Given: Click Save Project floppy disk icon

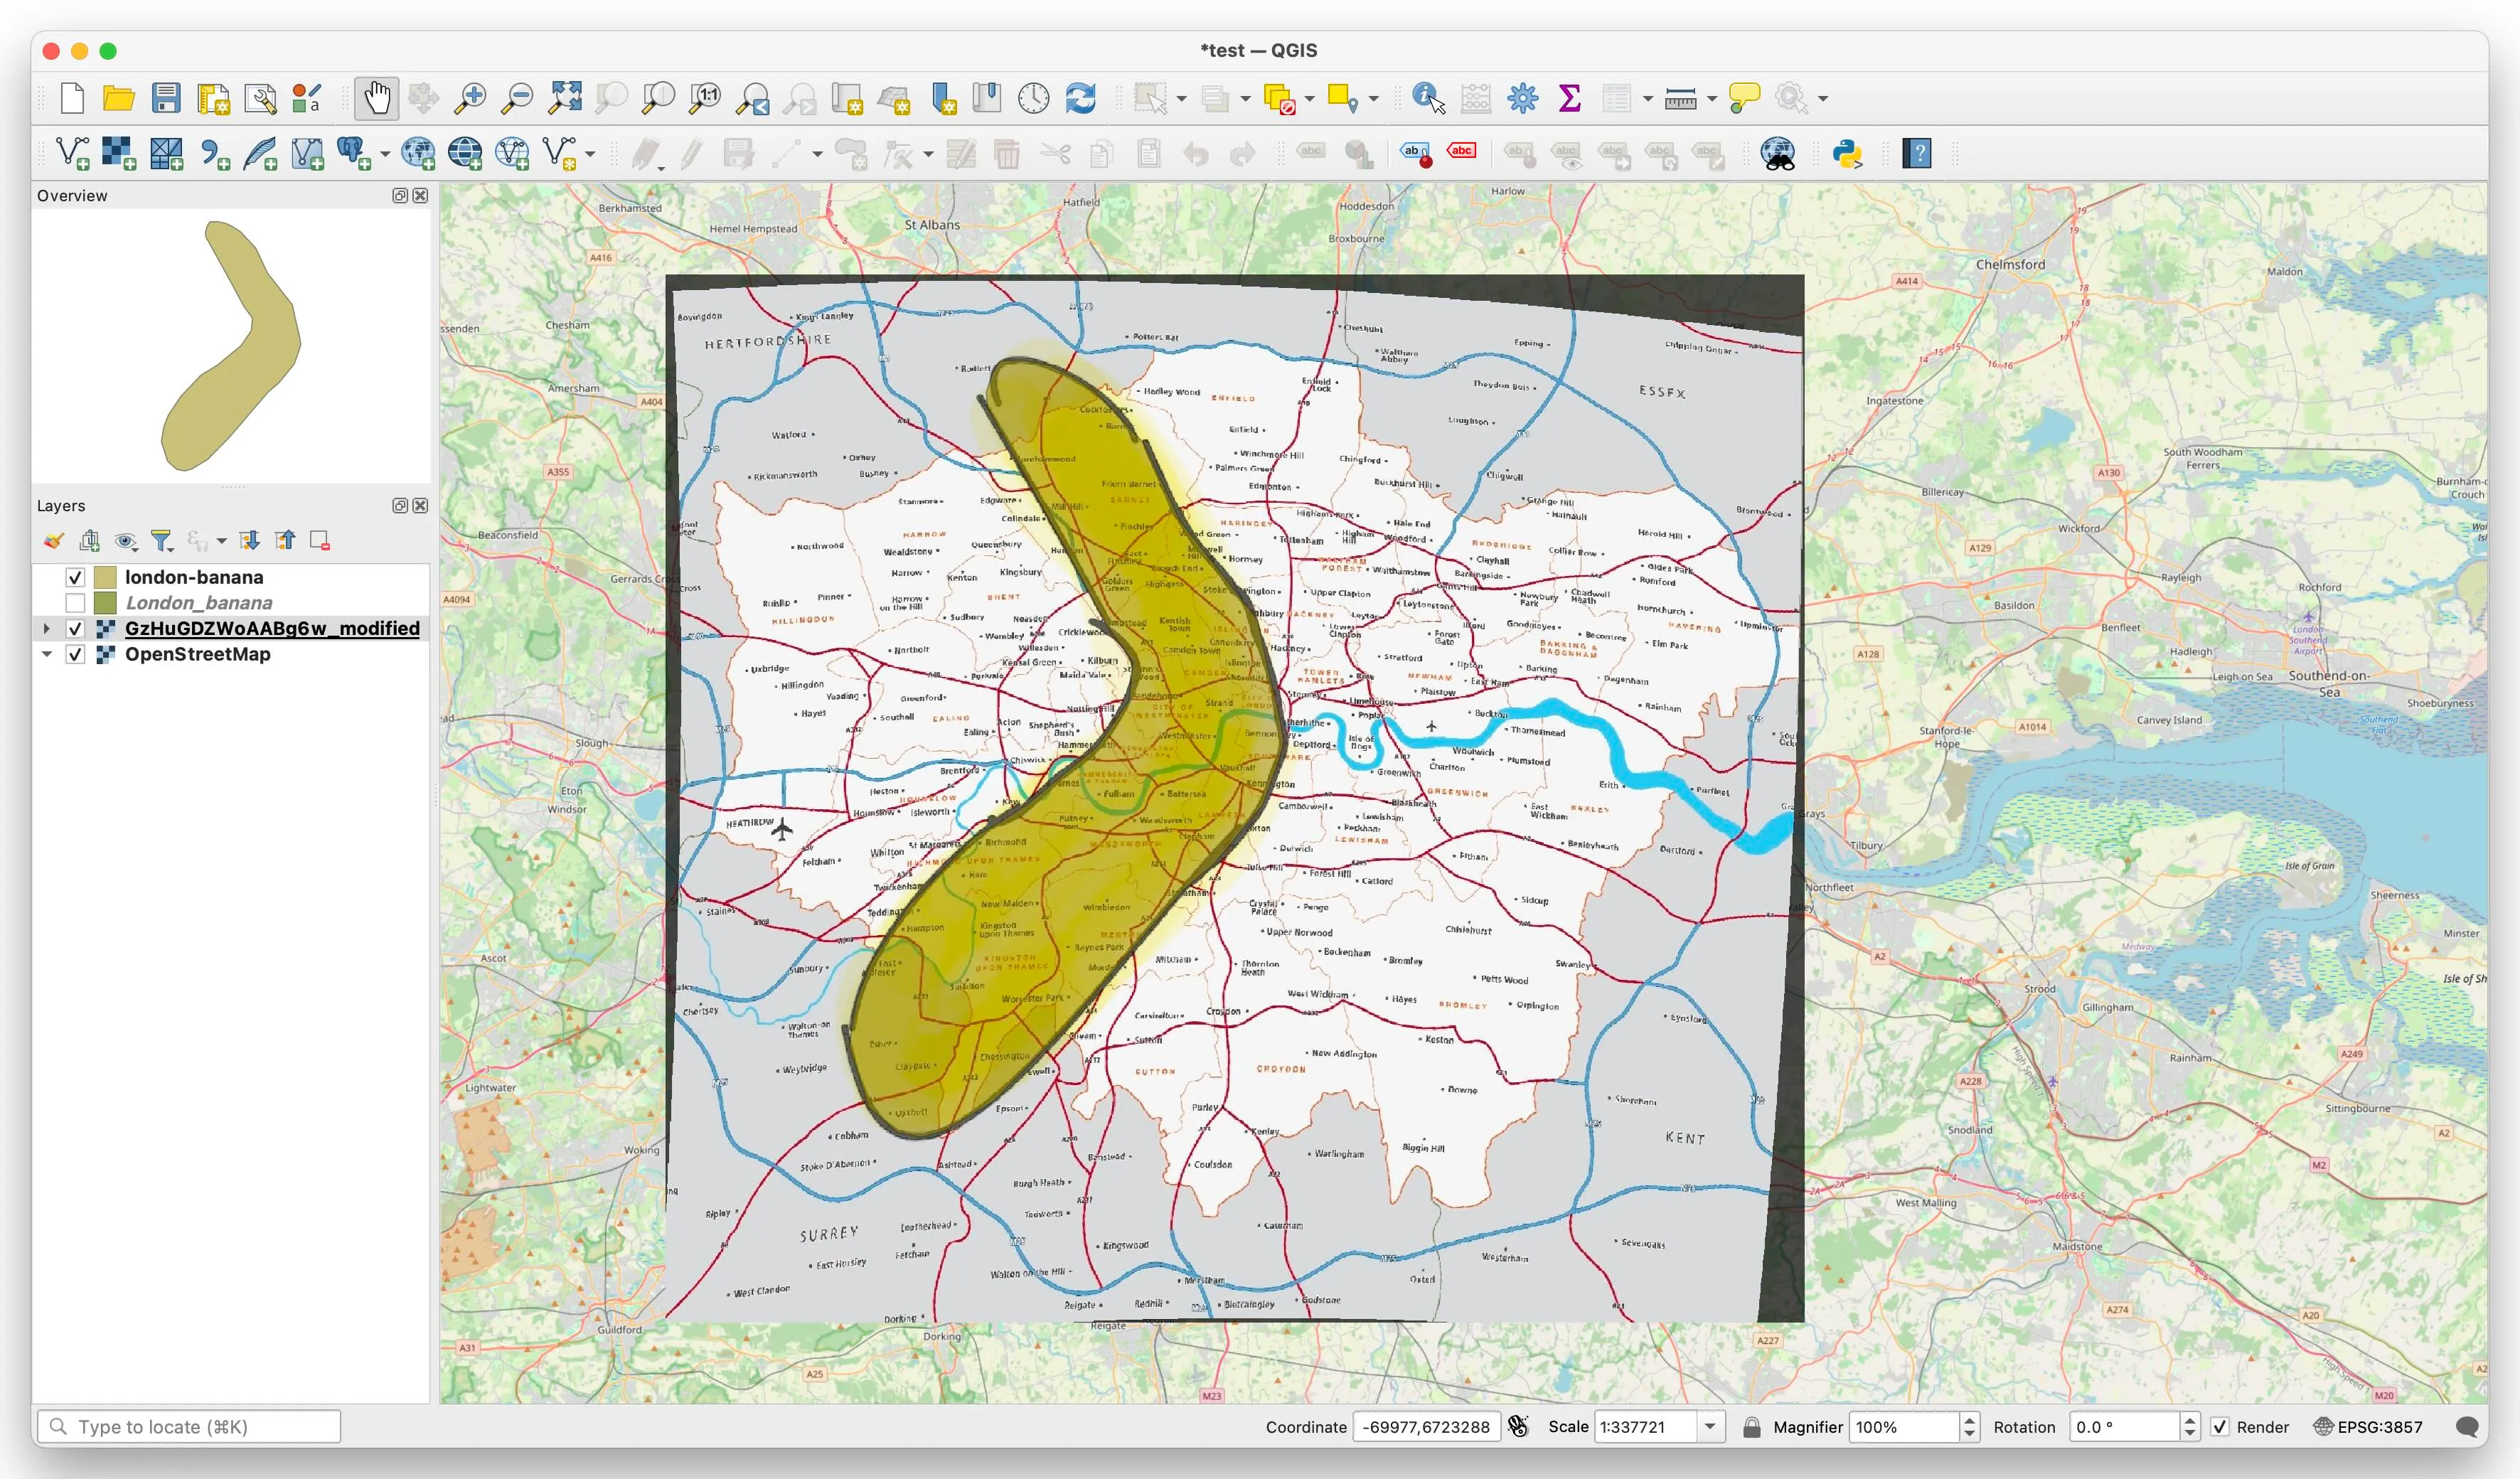Looking at the screenshot, I should tap(166, 98).
